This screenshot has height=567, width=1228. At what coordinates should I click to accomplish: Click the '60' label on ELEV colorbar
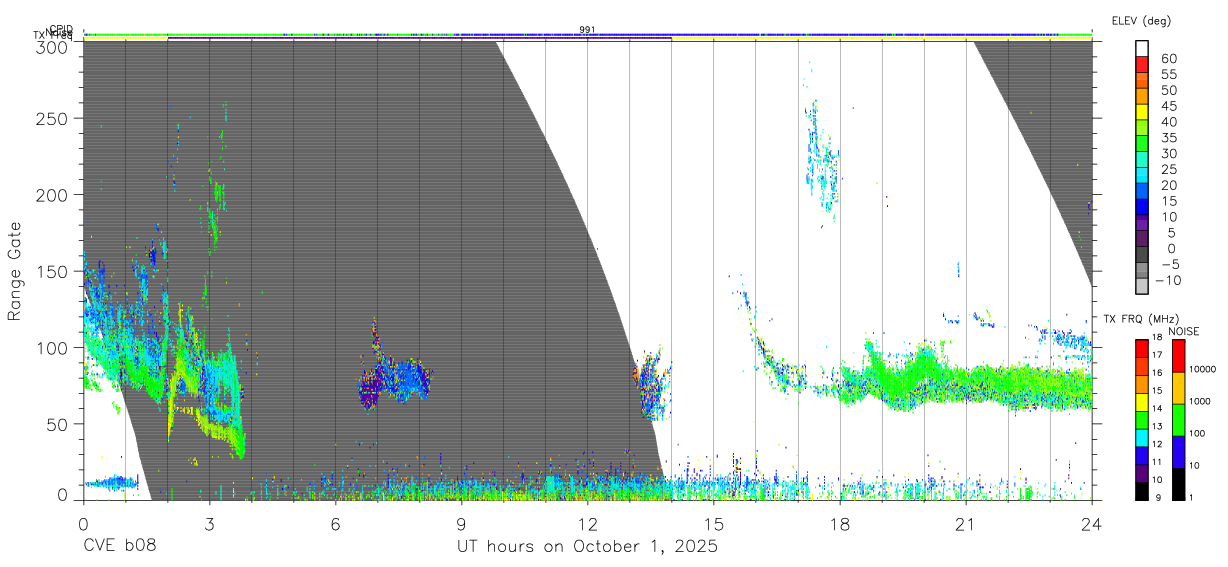click(x=1168, y=58)
